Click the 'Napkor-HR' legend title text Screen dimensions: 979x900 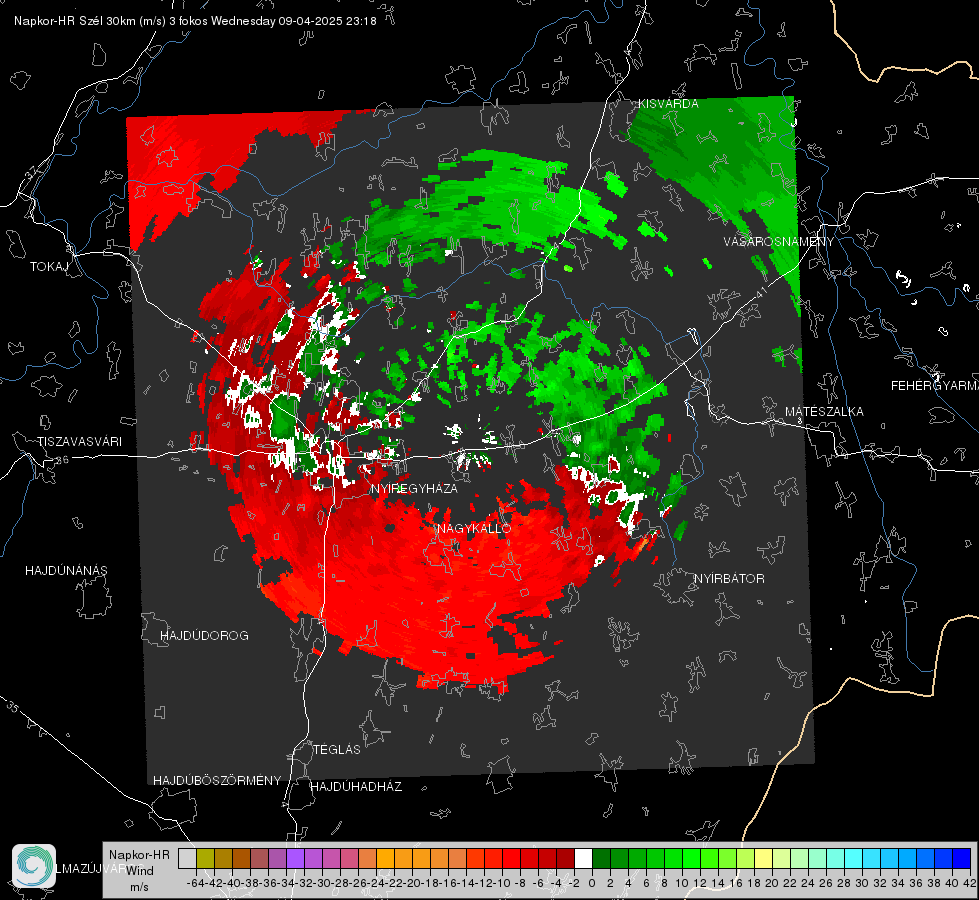(x=139, y=855)
